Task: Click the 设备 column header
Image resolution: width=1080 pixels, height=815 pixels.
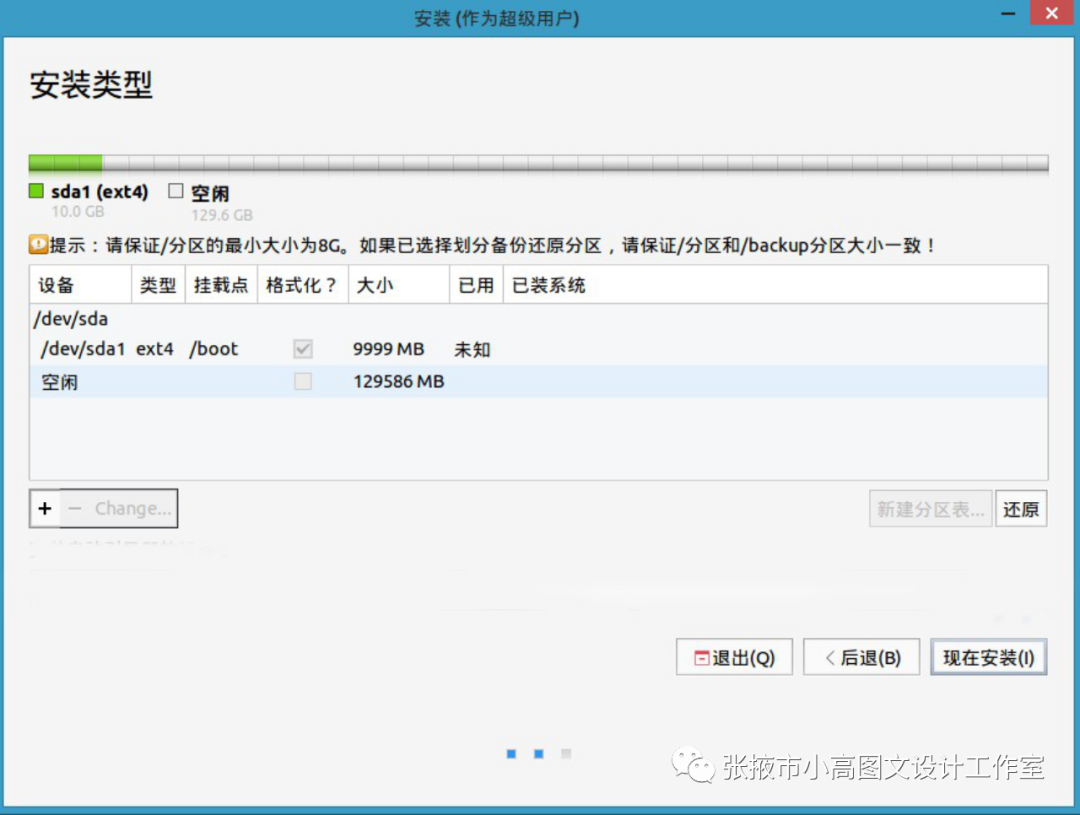Action: point(57,285)
